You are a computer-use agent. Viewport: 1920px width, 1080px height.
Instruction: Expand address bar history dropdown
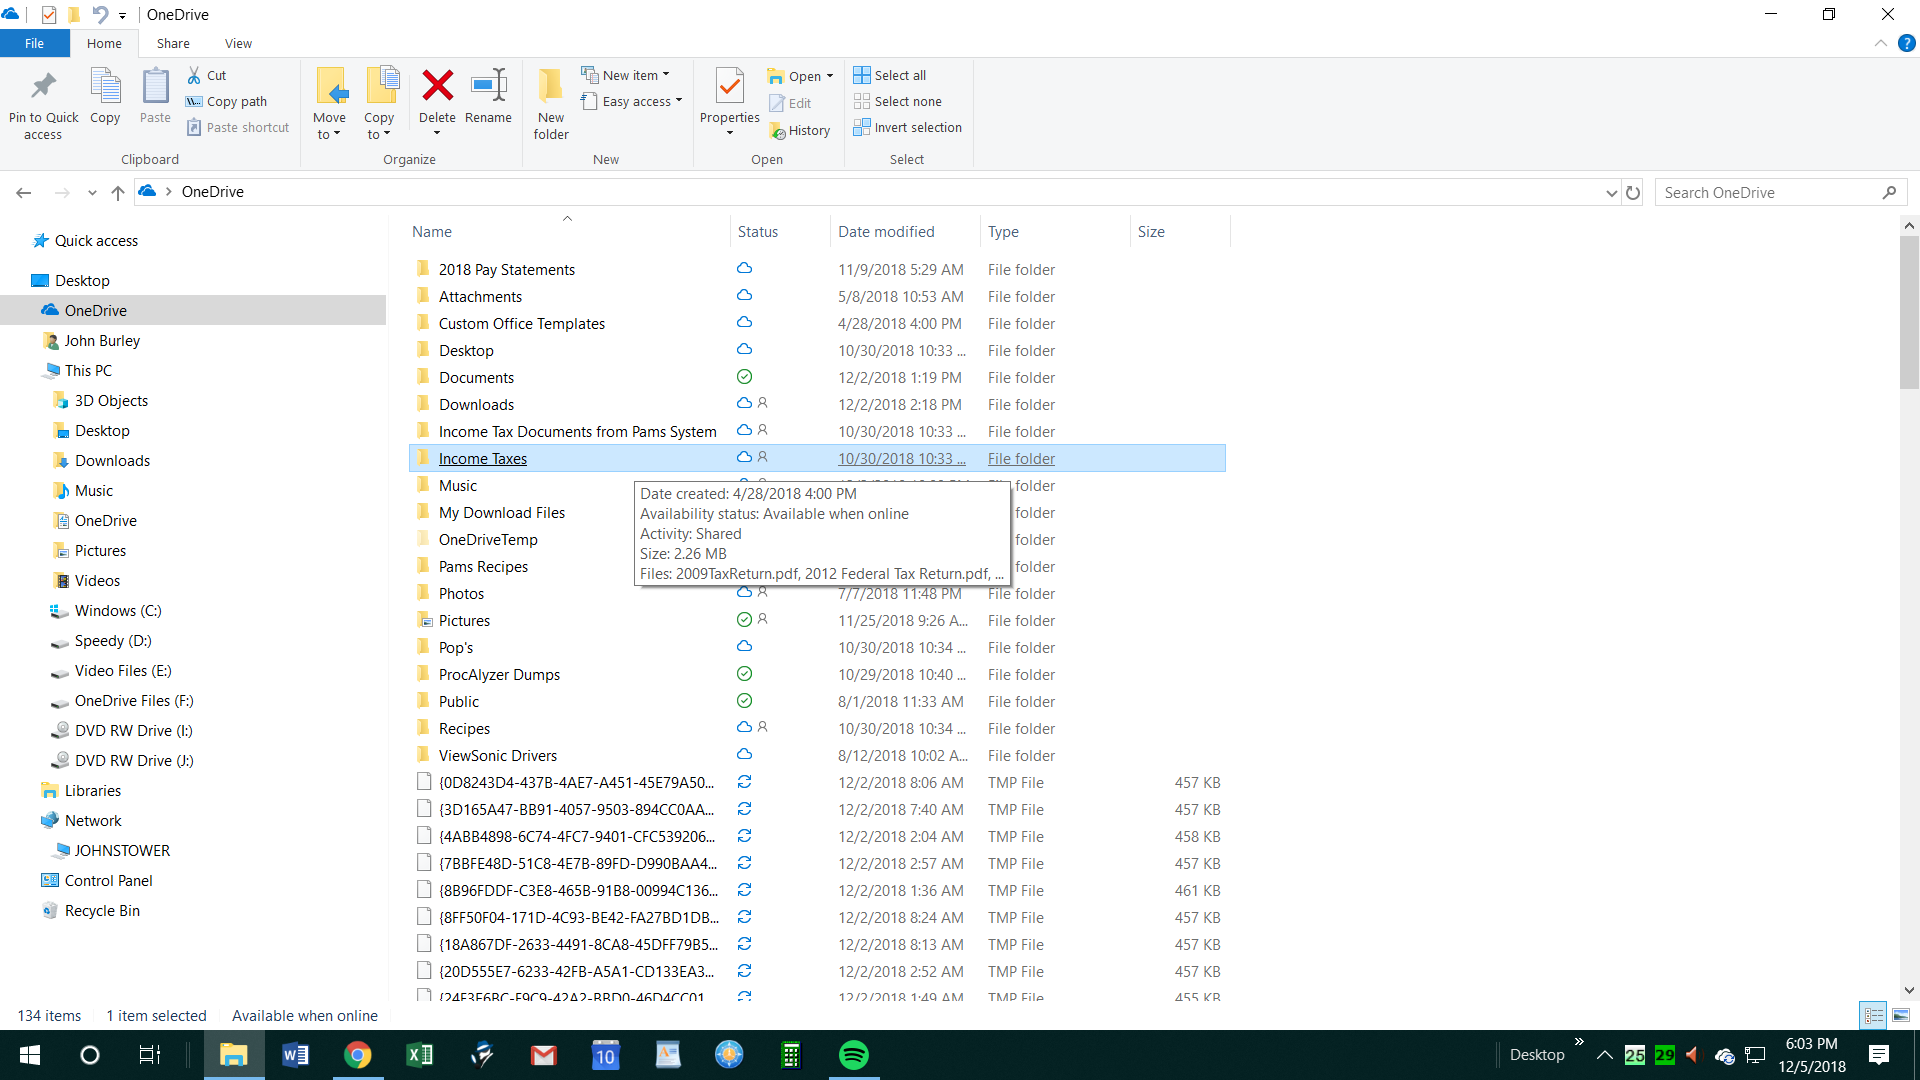pos(1611,192)
